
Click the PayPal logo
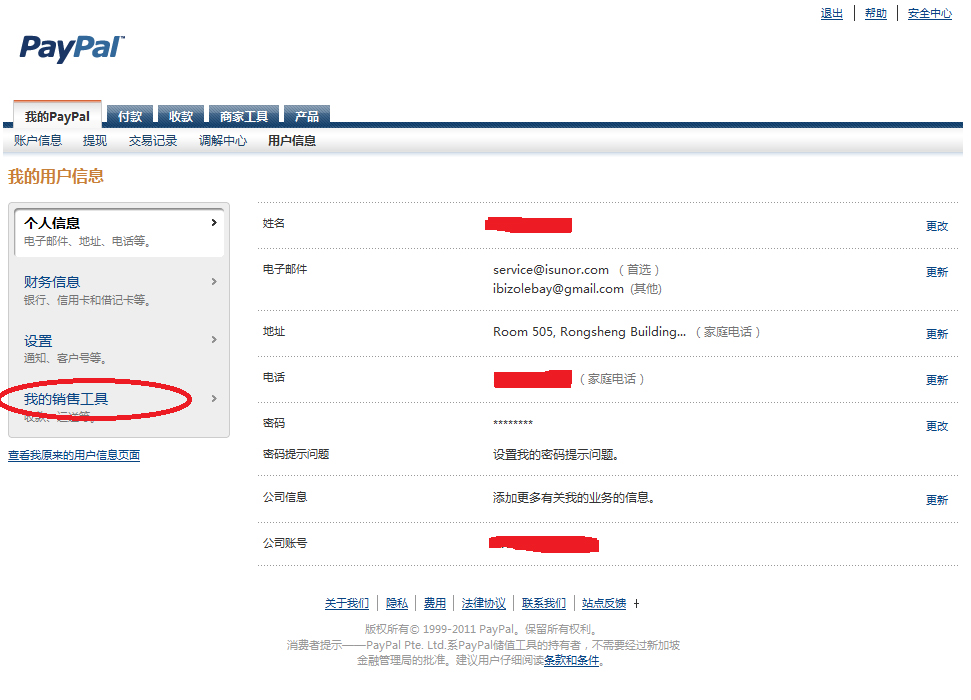(72, 48)
